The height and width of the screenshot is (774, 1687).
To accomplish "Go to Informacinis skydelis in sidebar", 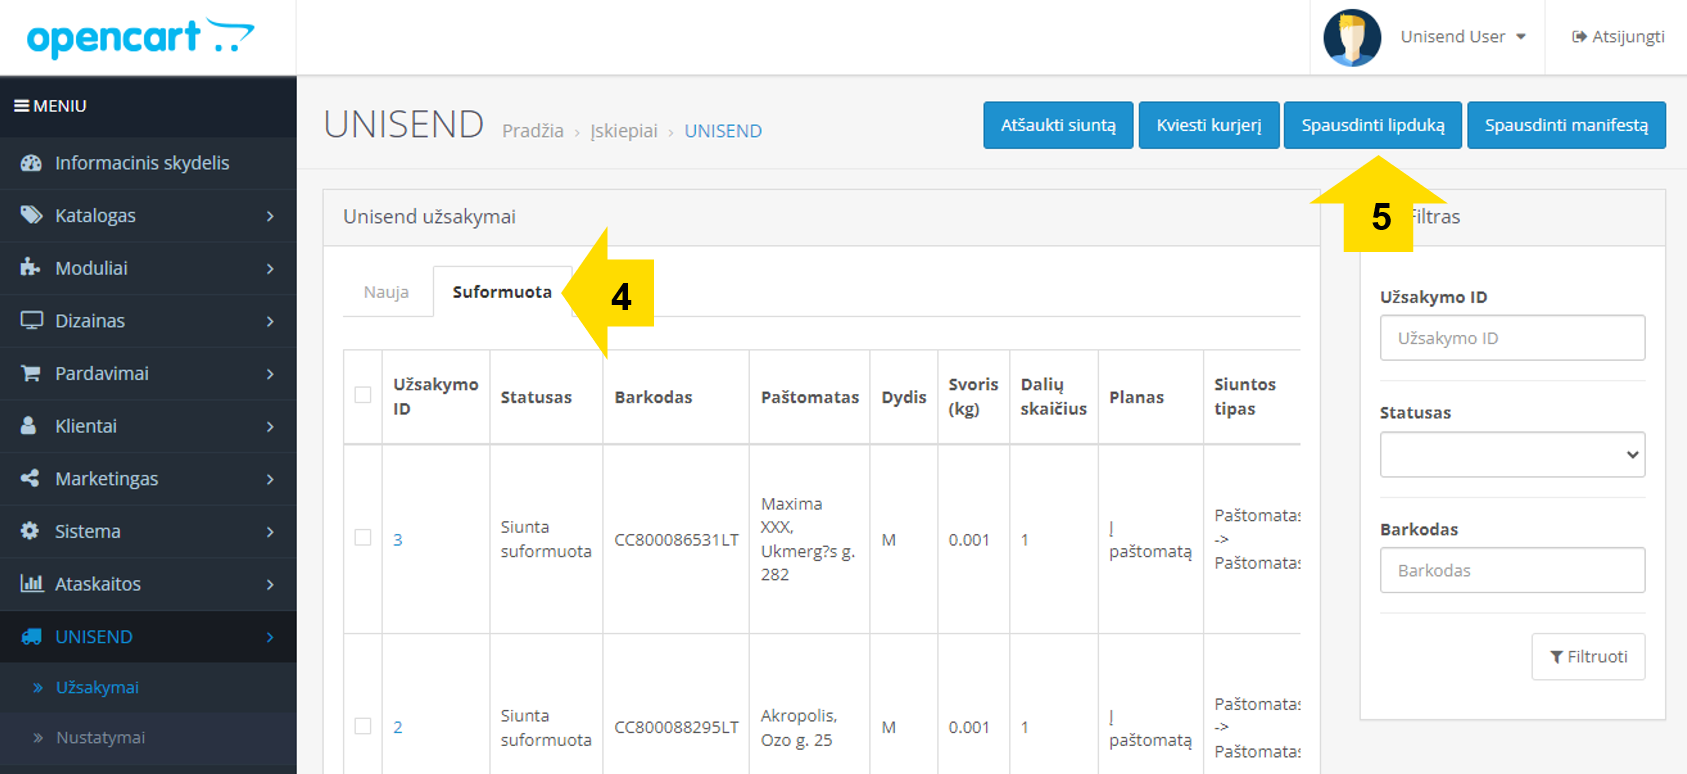I will point(142,163).
